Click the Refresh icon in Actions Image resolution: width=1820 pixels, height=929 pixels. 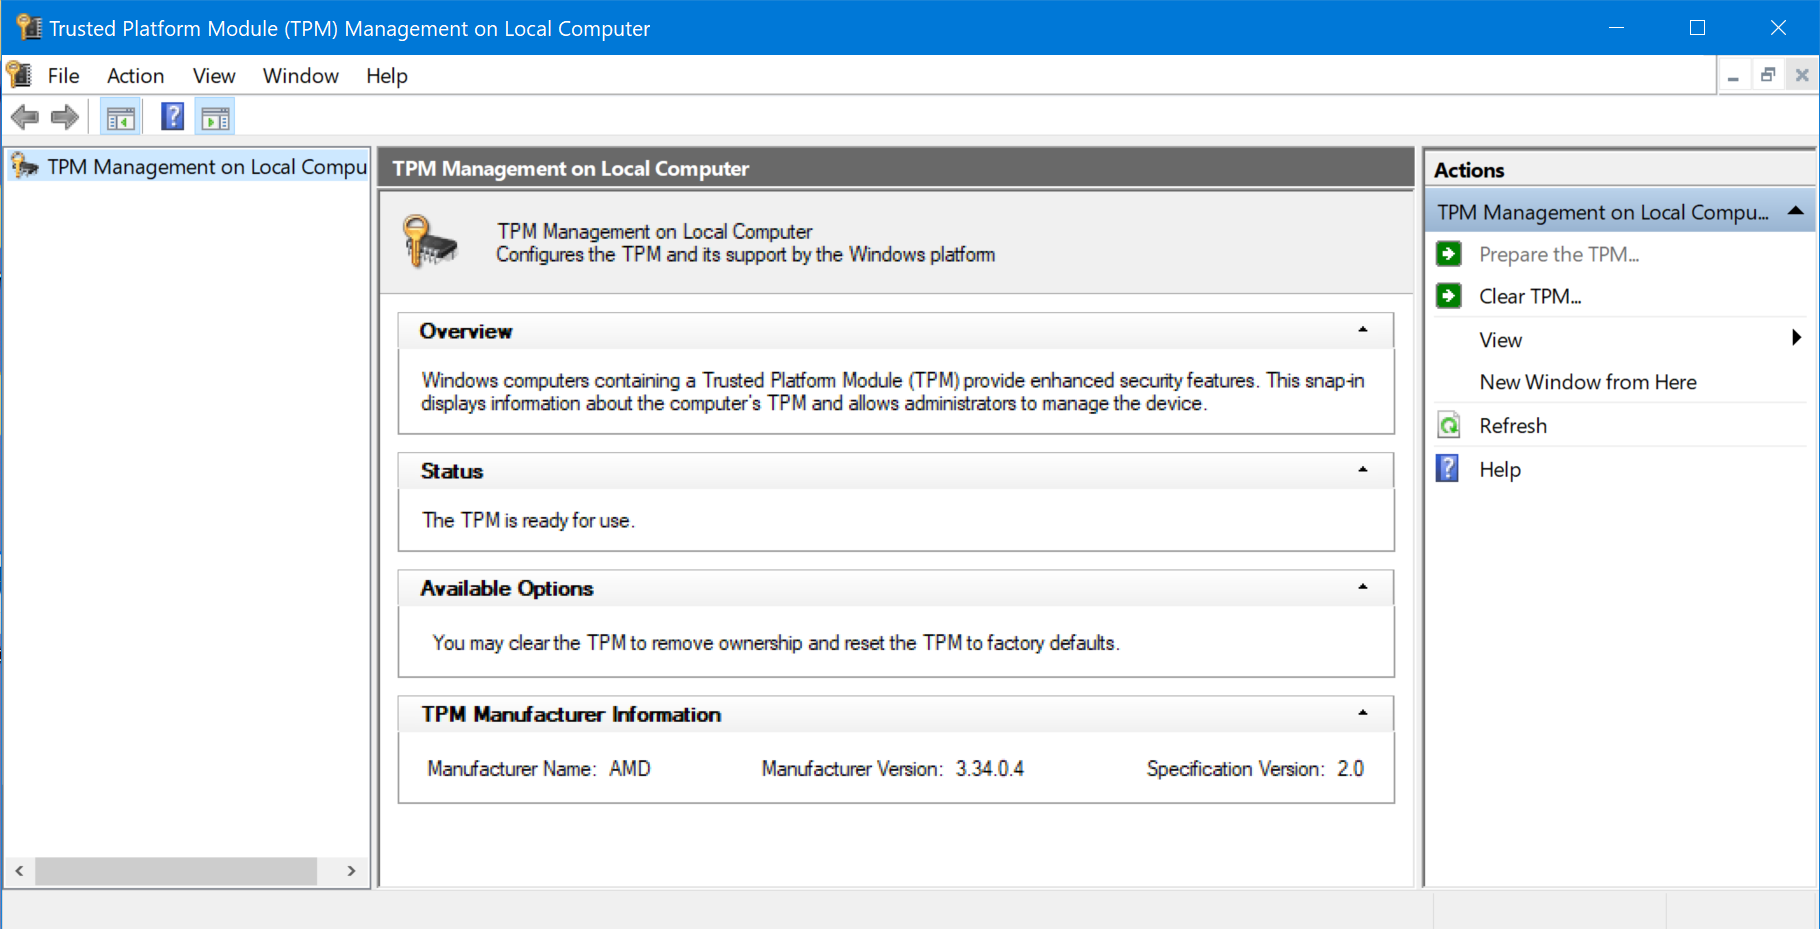pos(1448,426)
